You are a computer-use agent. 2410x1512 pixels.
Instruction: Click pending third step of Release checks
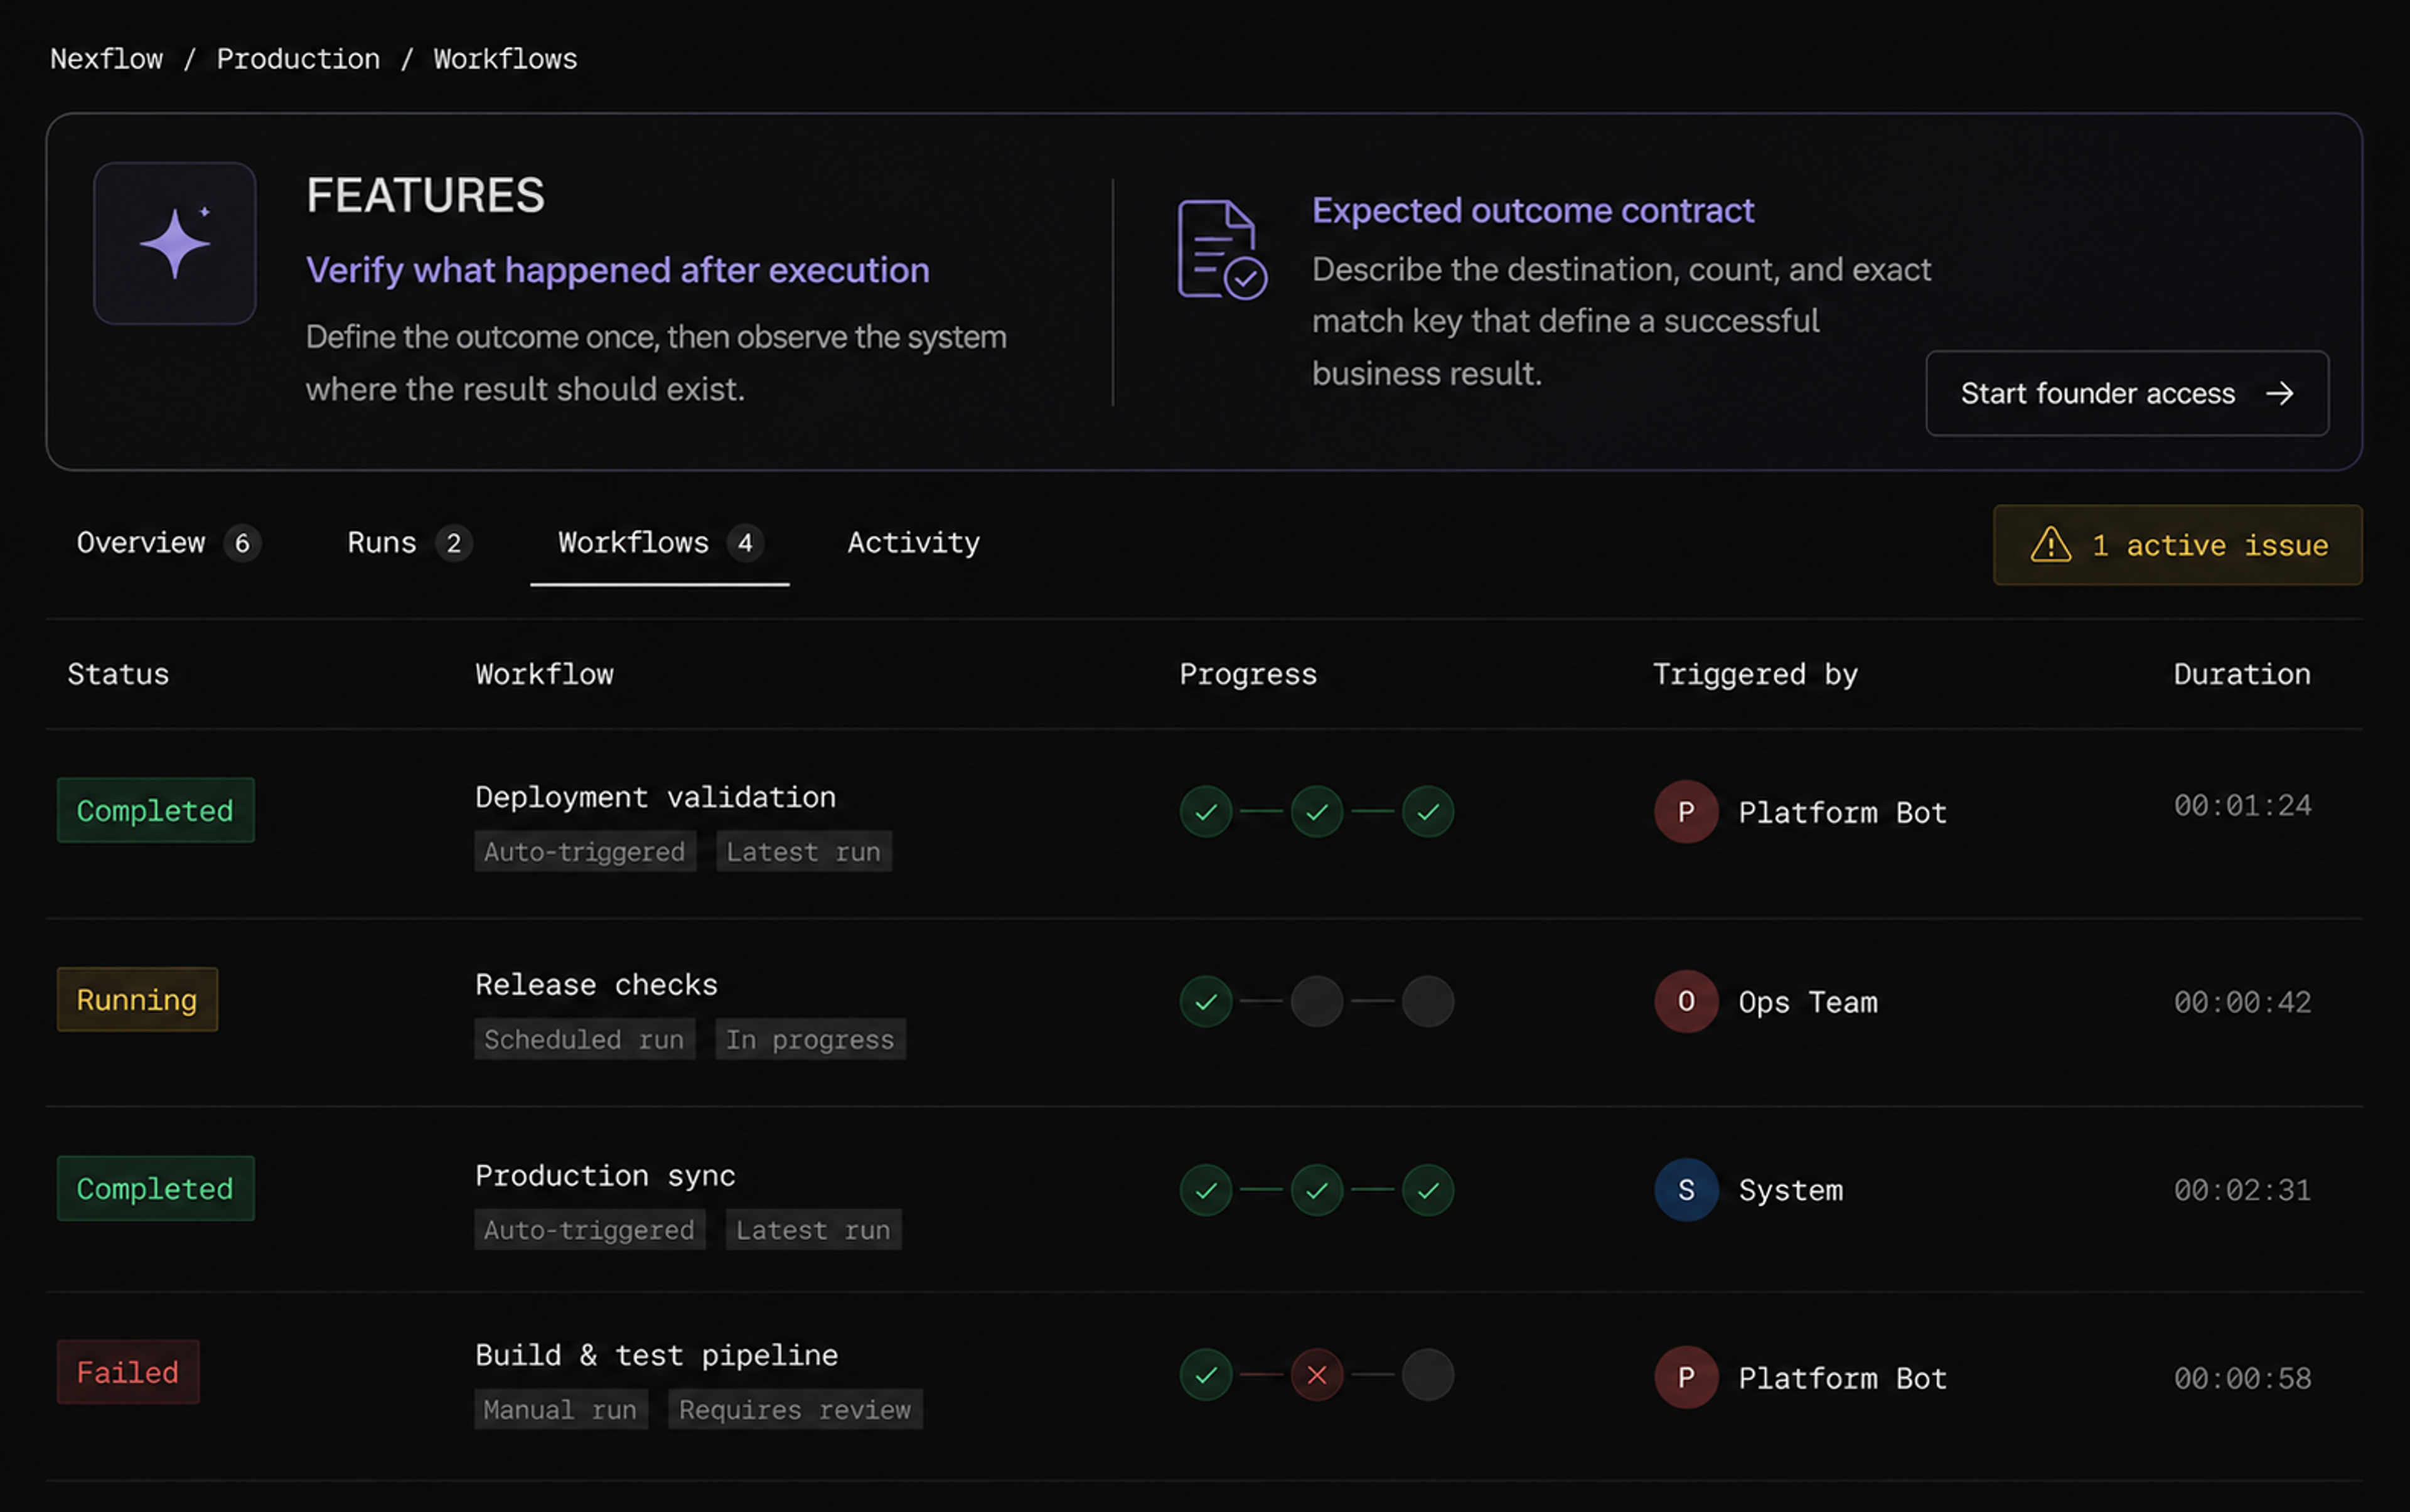pos(1428,1001)
